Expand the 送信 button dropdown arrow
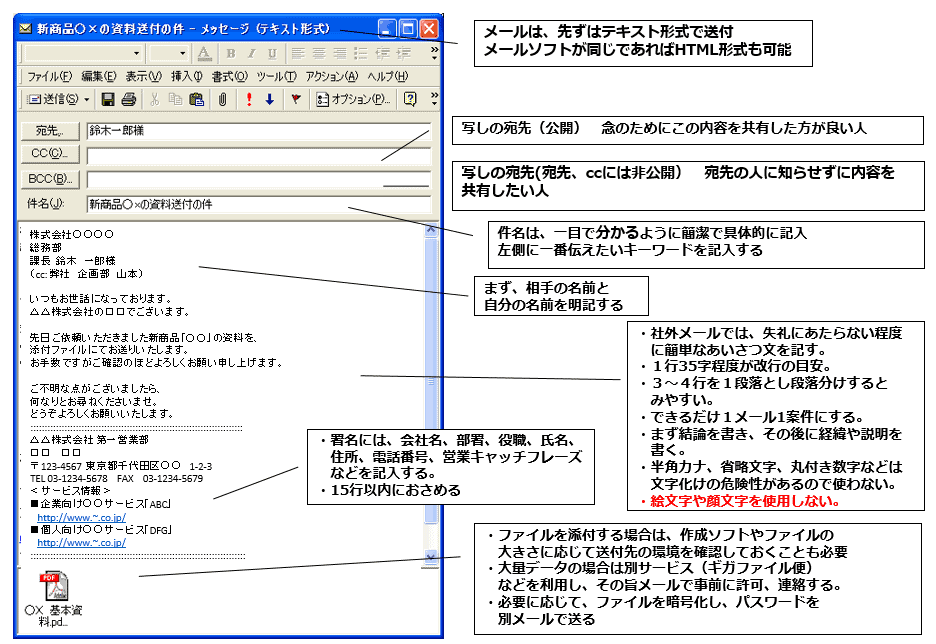Viewport: 936px width, 644px height. [x=87, y=99]
